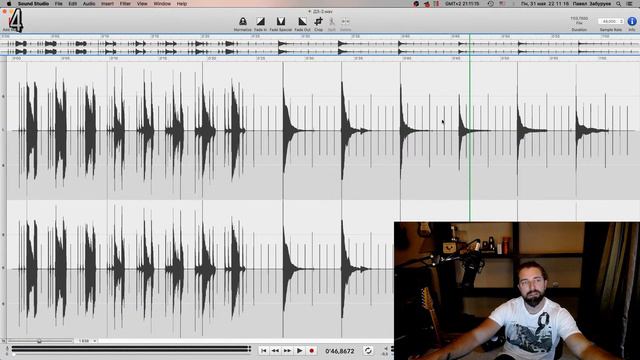
Task: Open the Fade Special tool
Action: coord(281,24)
